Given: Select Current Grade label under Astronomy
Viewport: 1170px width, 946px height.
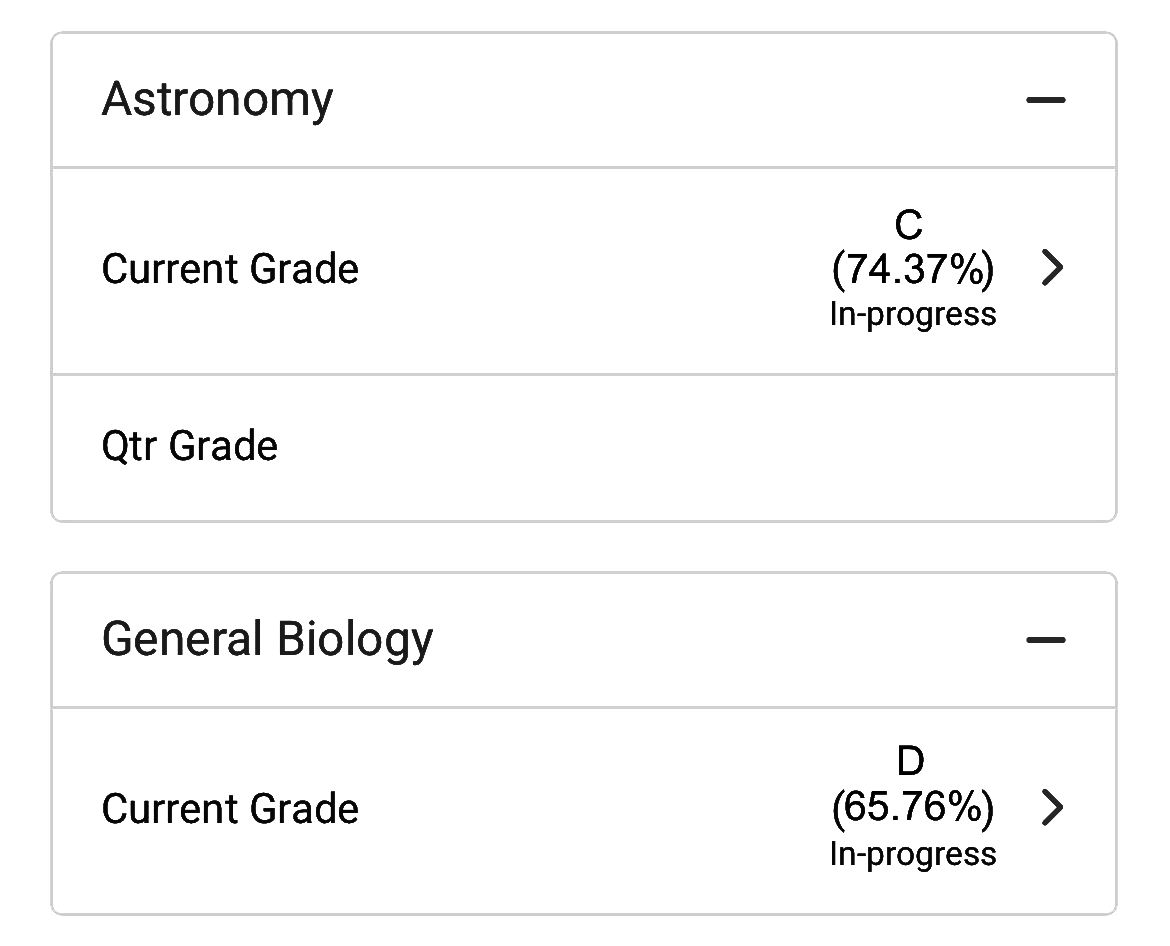Looking at the screenshot, I should pyautogui.click(x=230, y=269).
